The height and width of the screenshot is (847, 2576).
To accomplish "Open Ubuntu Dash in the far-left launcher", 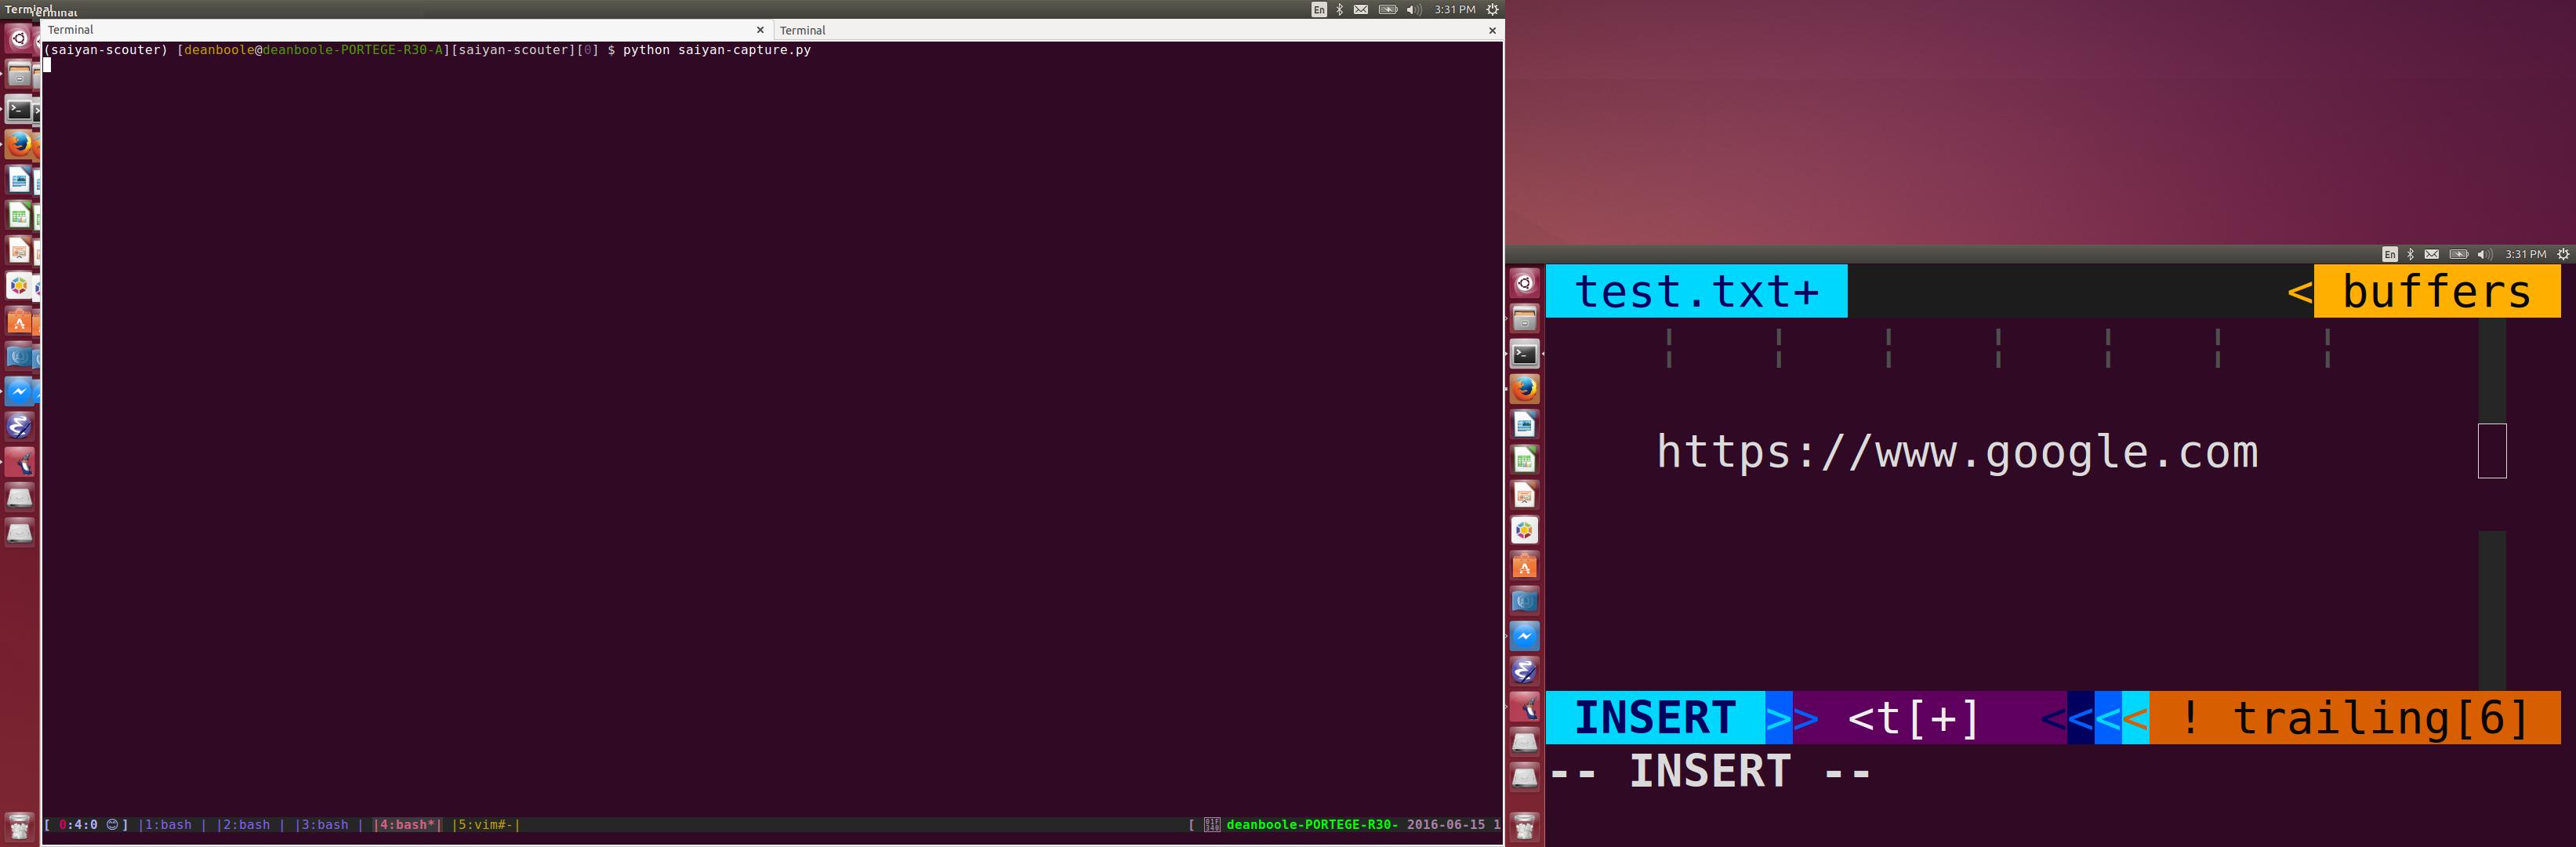I will point(19,39).
